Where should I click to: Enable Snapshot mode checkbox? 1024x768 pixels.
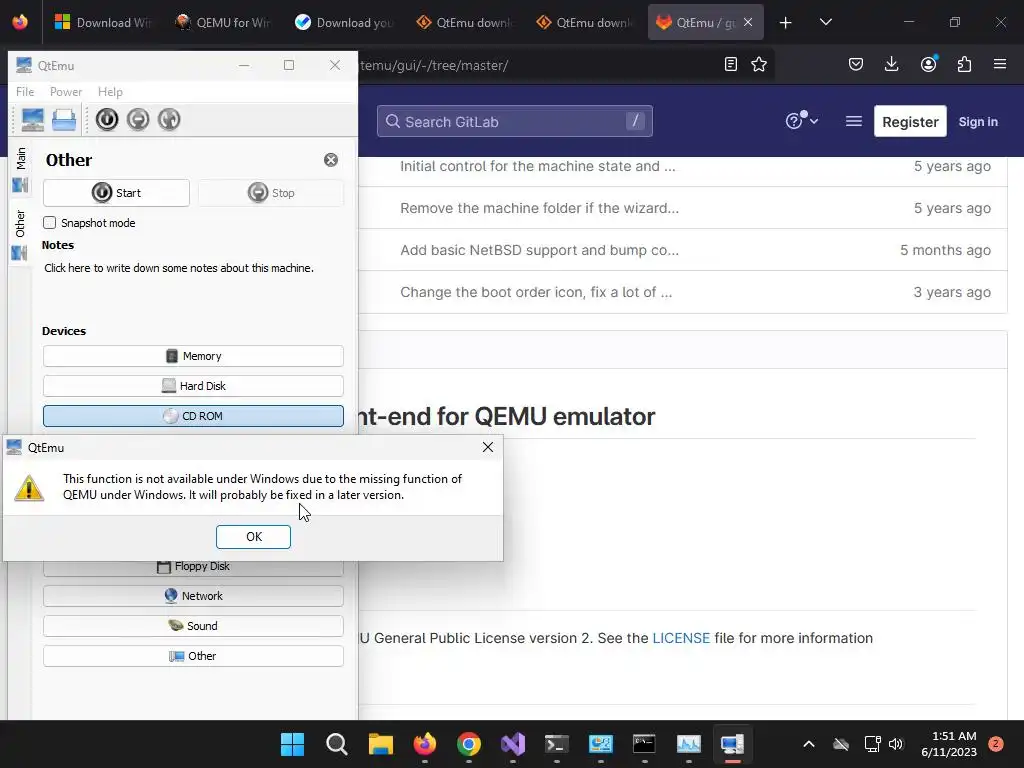[50, 223]
